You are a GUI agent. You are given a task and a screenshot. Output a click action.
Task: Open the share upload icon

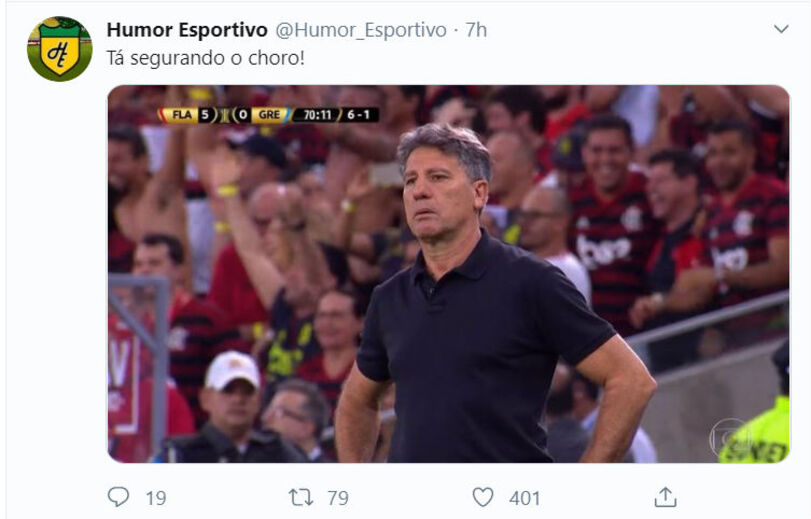pyautogui.click(x=665, y=497)
